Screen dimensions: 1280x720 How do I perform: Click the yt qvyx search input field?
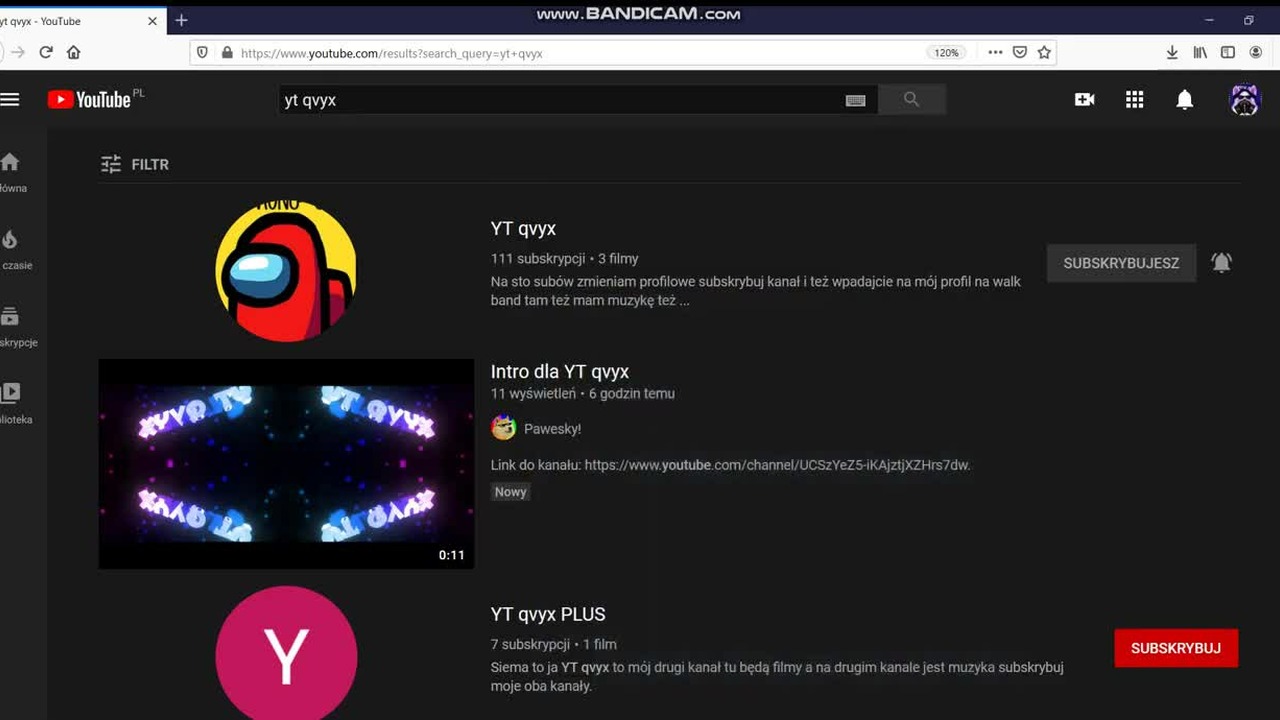pos(560,100)
